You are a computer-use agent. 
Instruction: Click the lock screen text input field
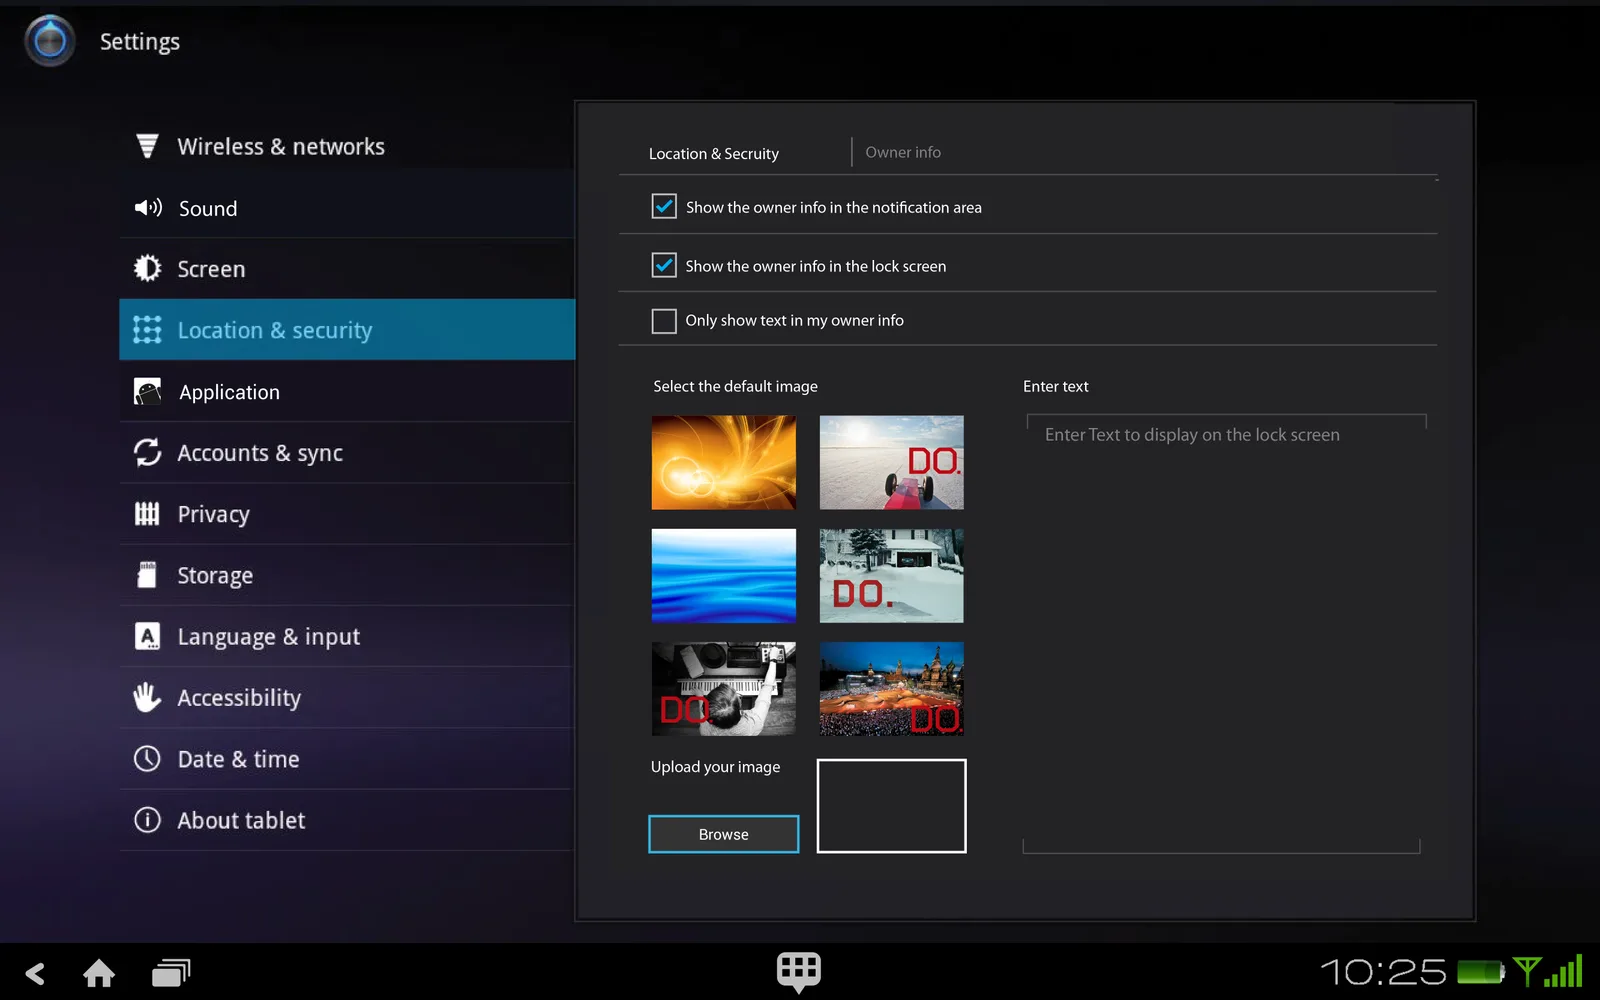(x=1222, y=634)
